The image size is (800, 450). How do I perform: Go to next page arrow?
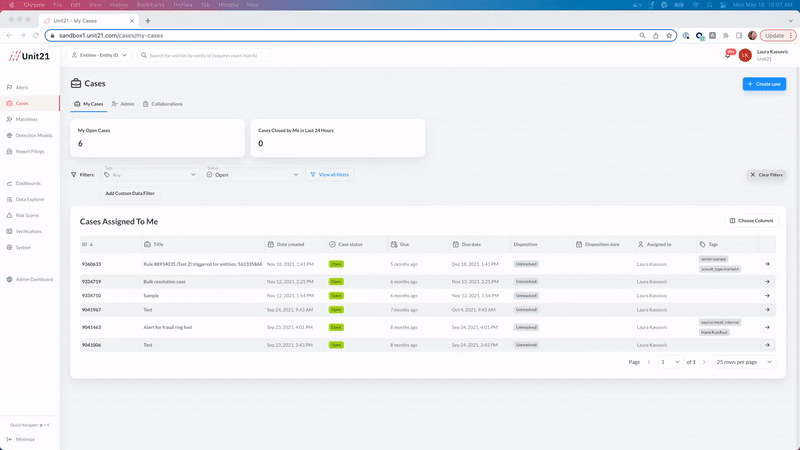(704, 362)
